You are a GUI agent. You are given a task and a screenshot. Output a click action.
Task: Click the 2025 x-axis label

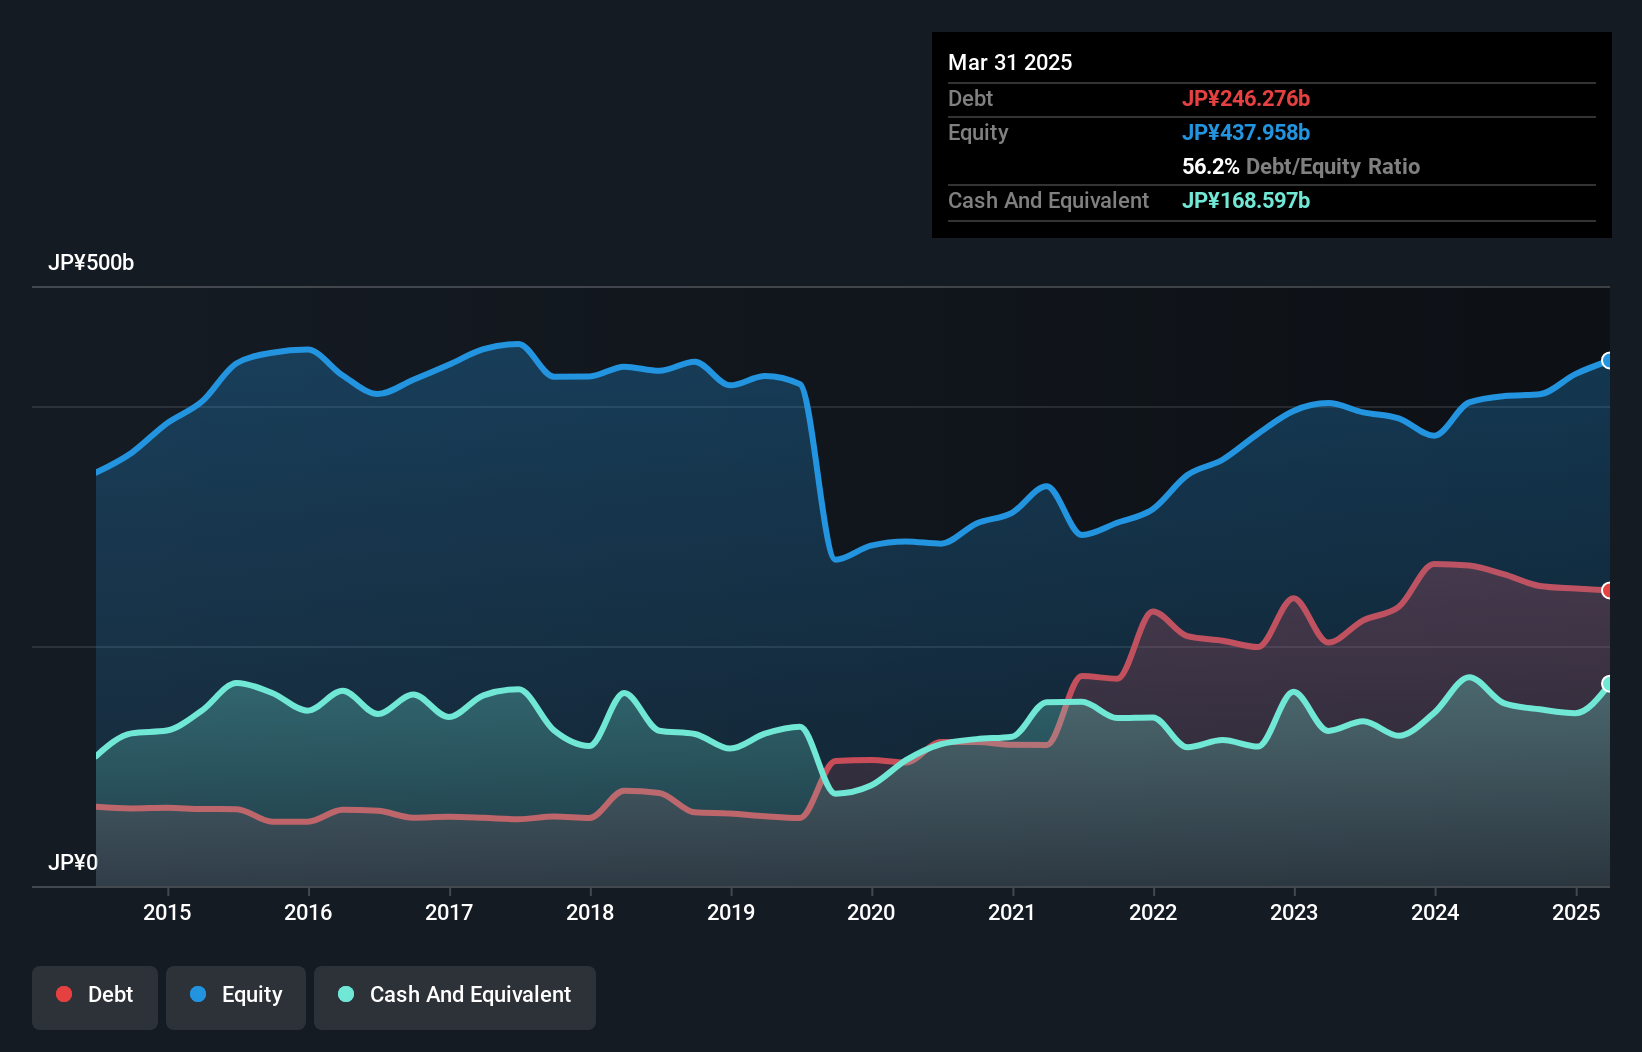click(1576, 912)
